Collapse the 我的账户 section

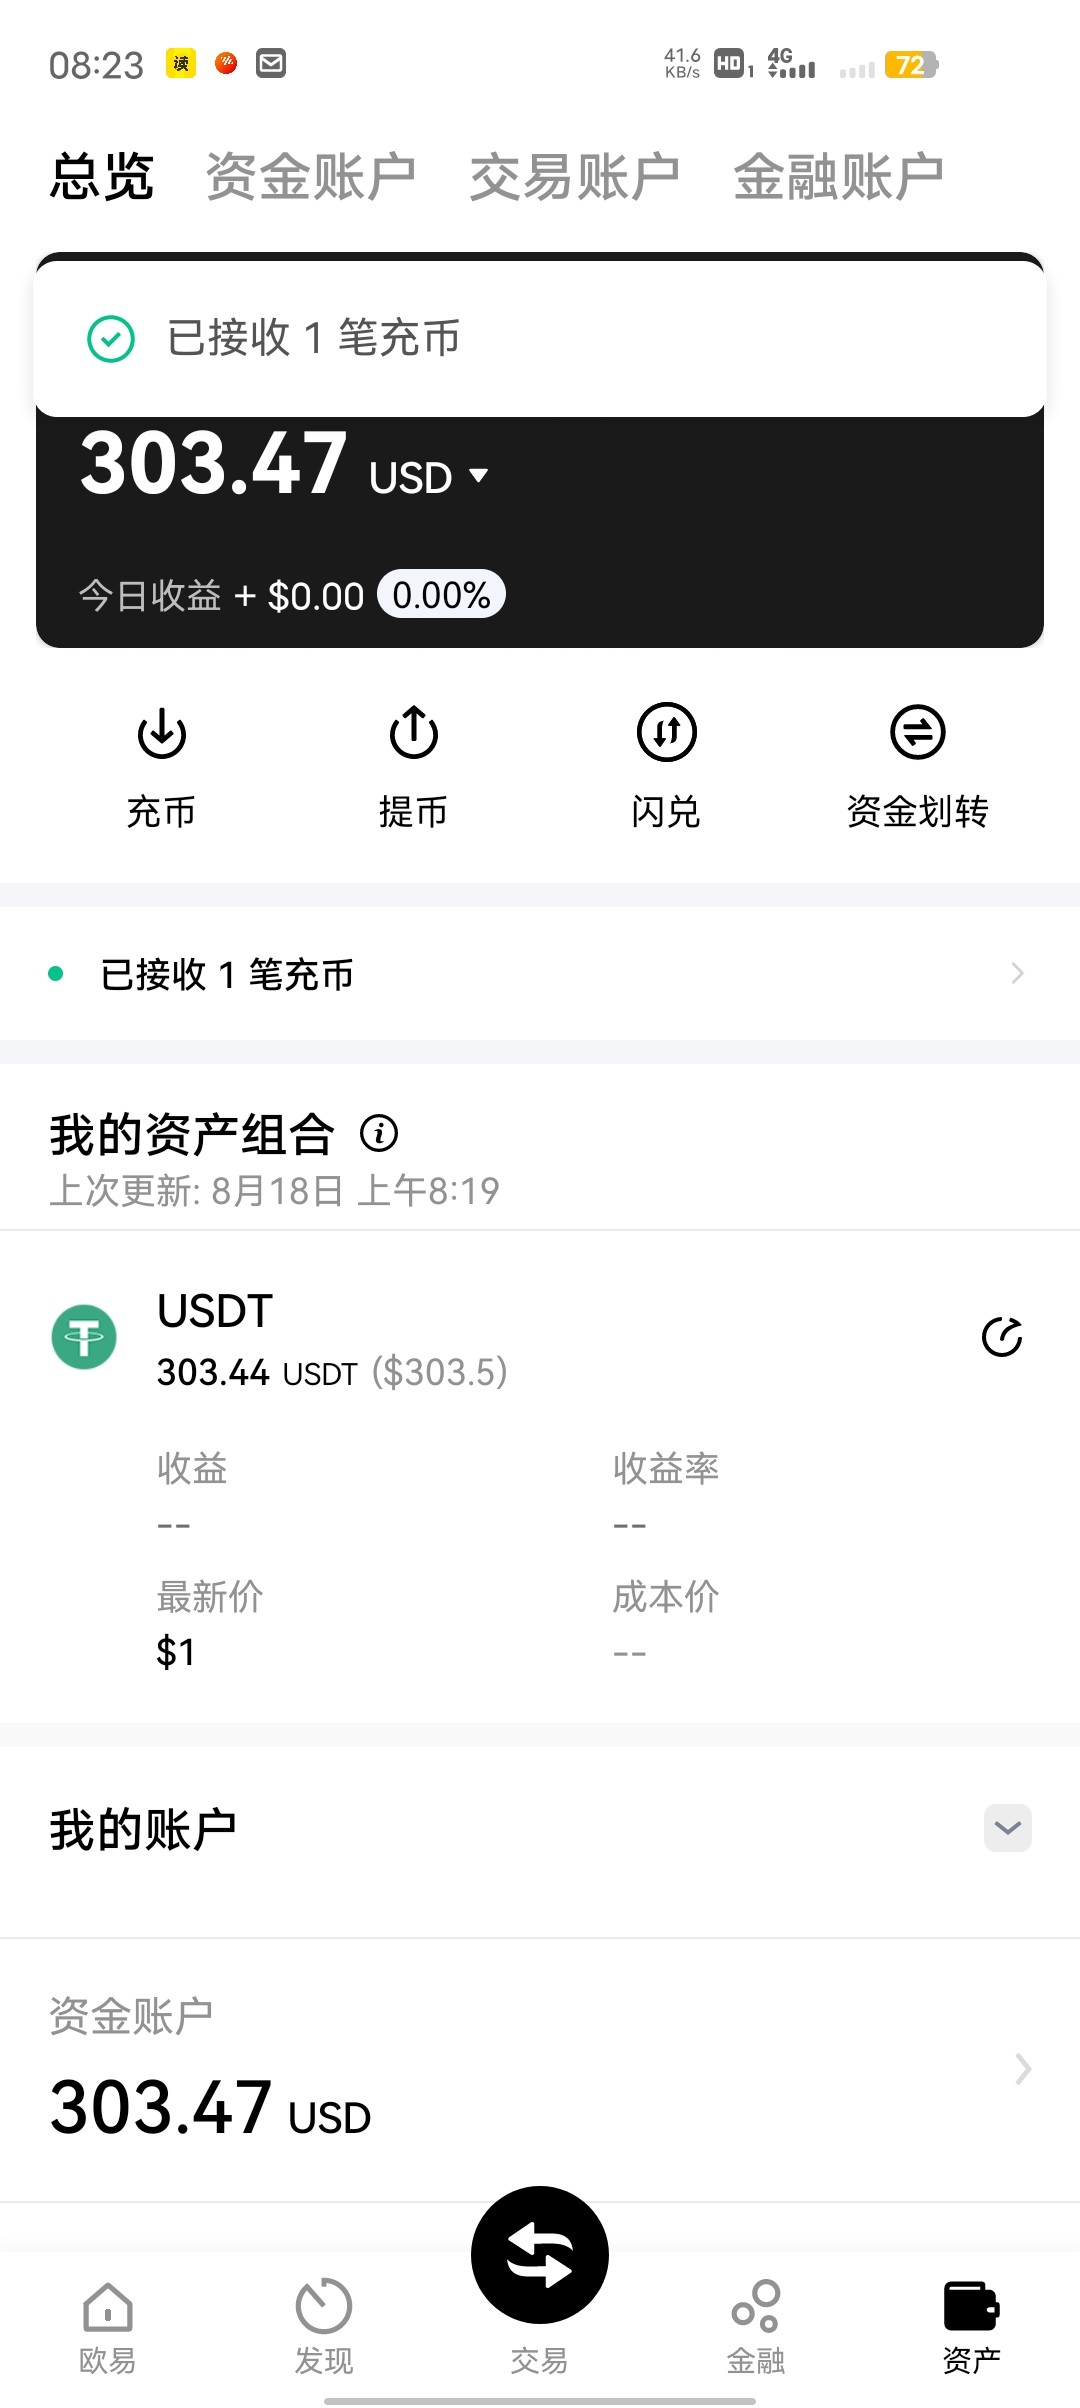pos(1007,1828)
